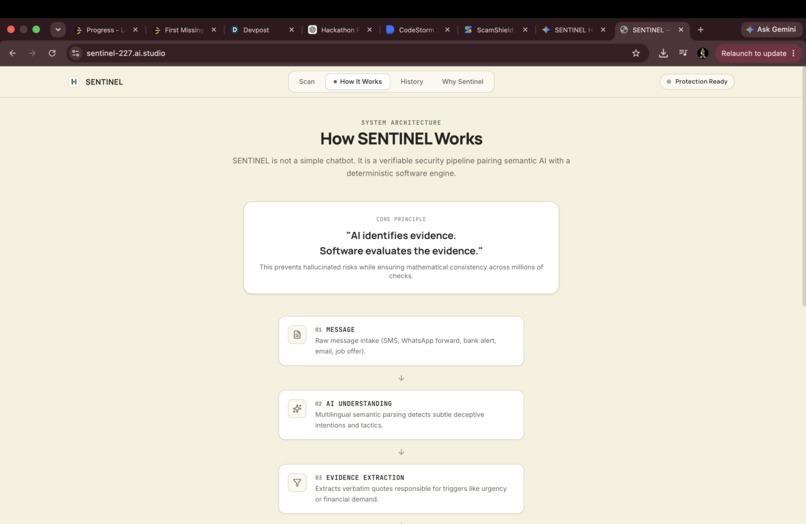Click the Evidence Extraction funnel icon

pyautogui.click(x=297, y=483)
